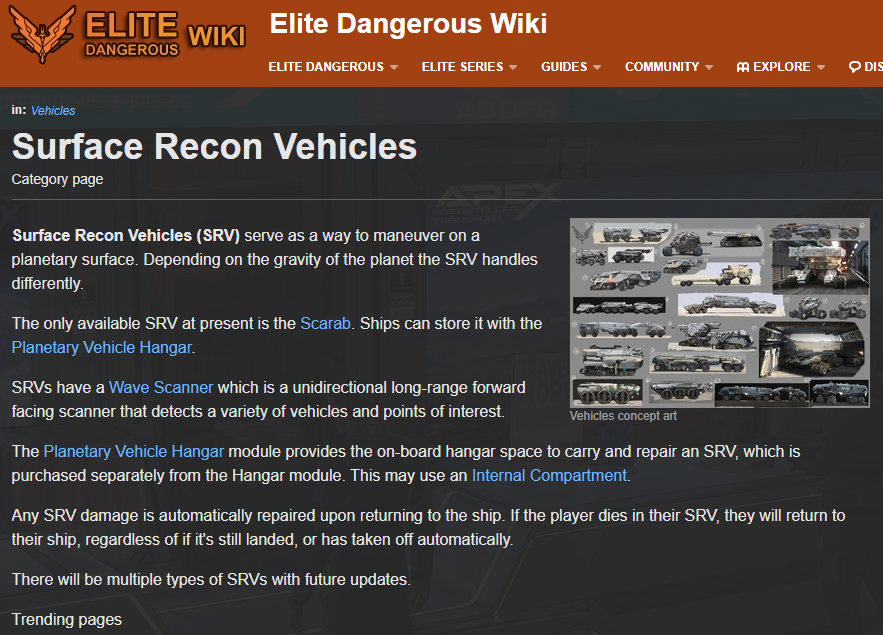Click the Explore book icon
Screen dimensions: 883x635
click(743, 67)
